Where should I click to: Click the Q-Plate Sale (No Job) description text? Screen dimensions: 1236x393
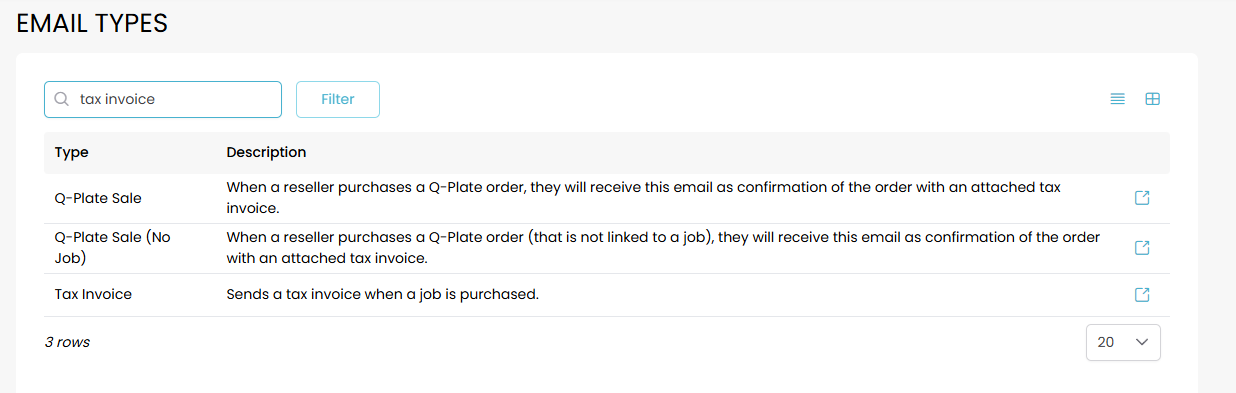coord(664,248)
